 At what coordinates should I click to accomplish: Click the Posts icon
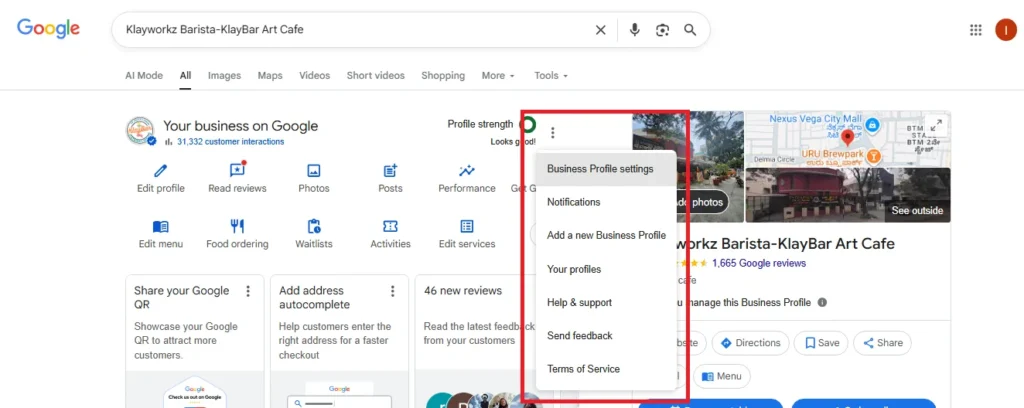coord(390,171)
